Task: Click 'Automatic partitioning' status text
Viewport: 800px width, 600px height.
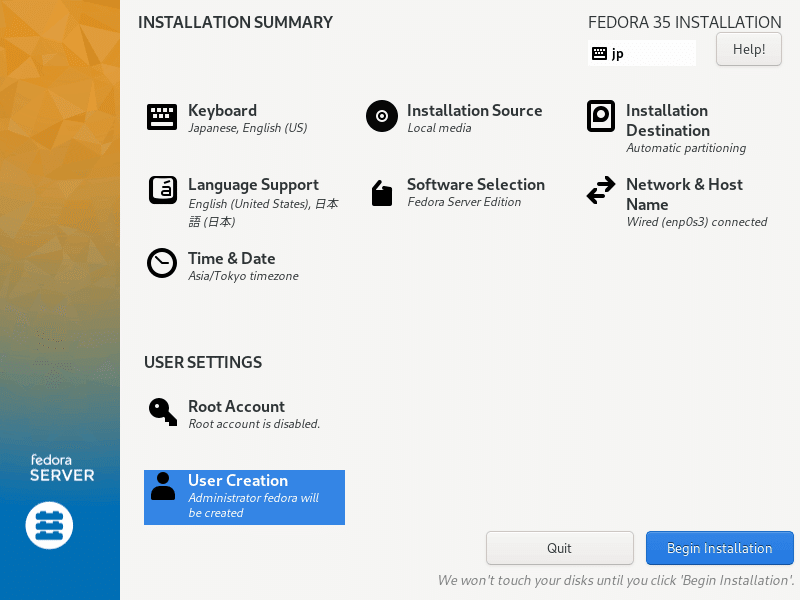Action: (x=686, y=148)
